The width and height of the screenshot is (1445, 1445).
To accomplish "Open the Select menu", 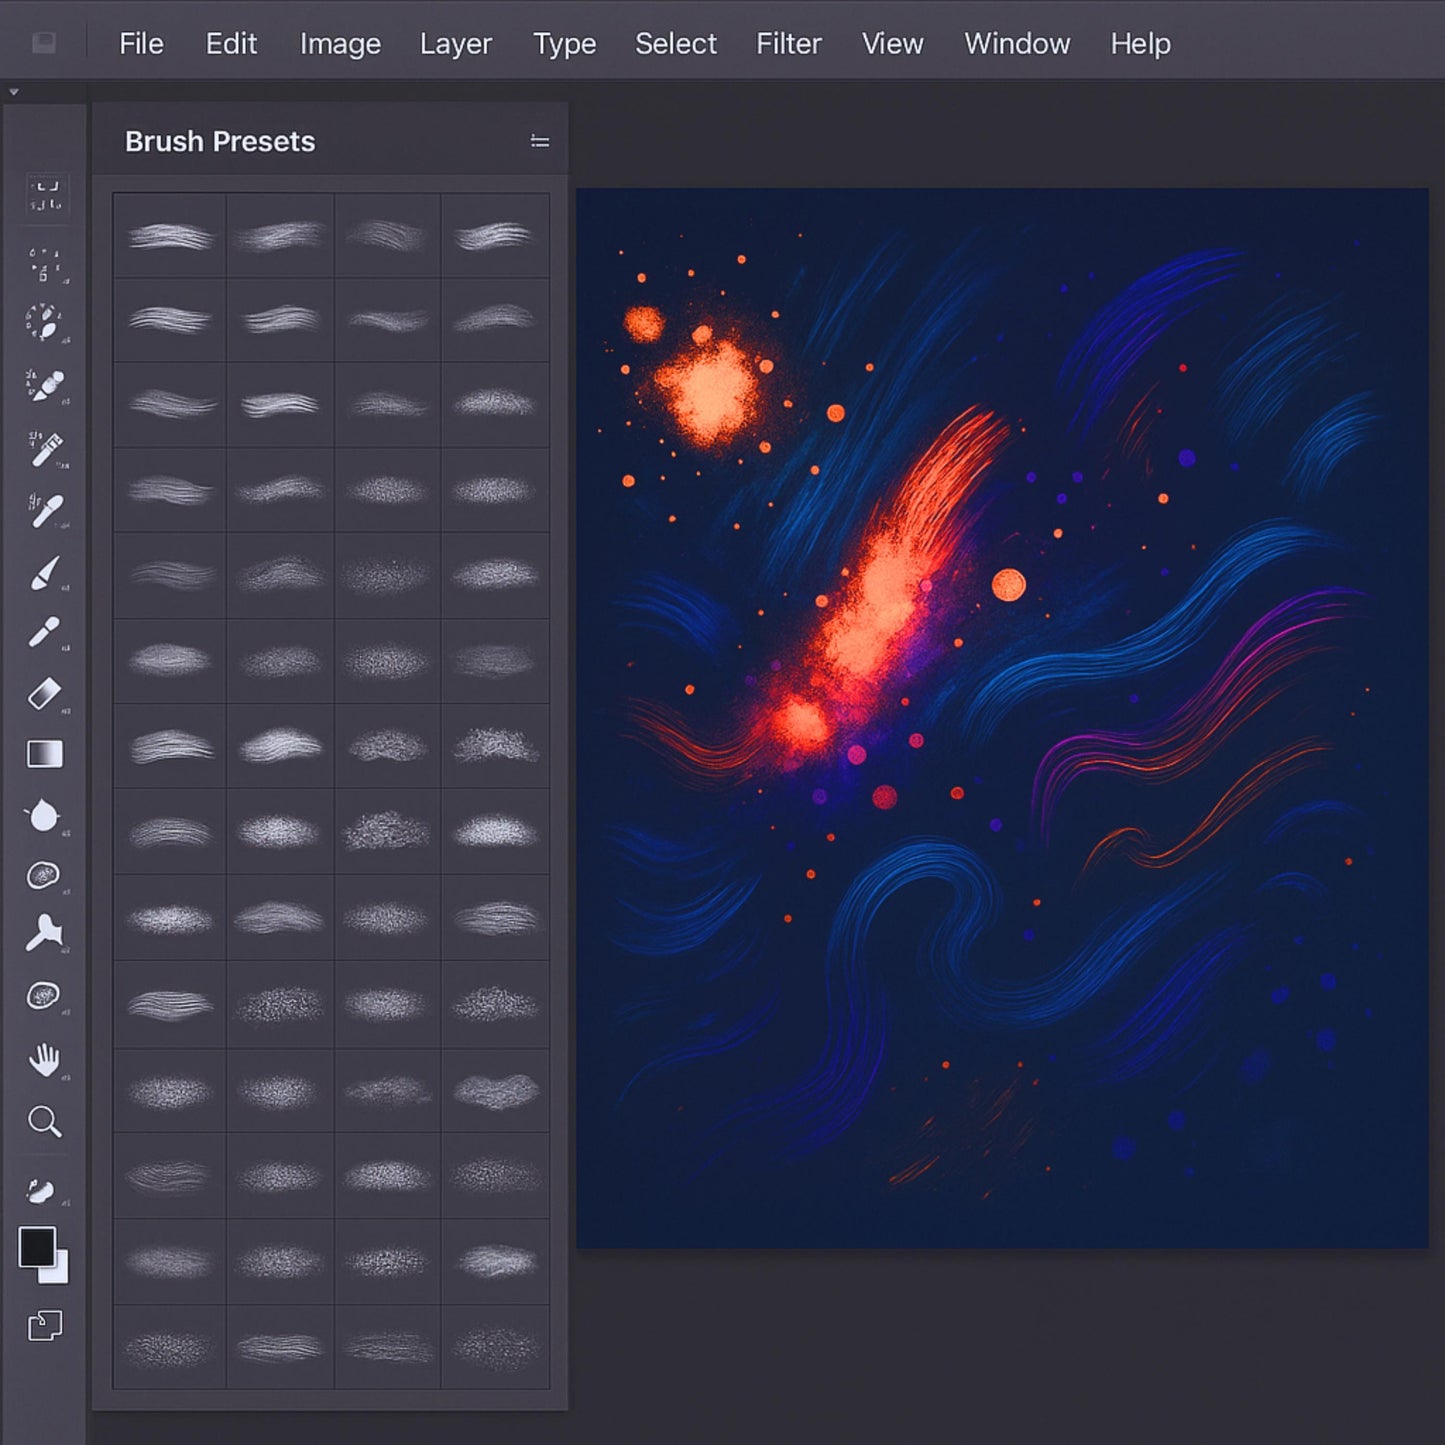I will pyautogui.click(x=676, y=44).
